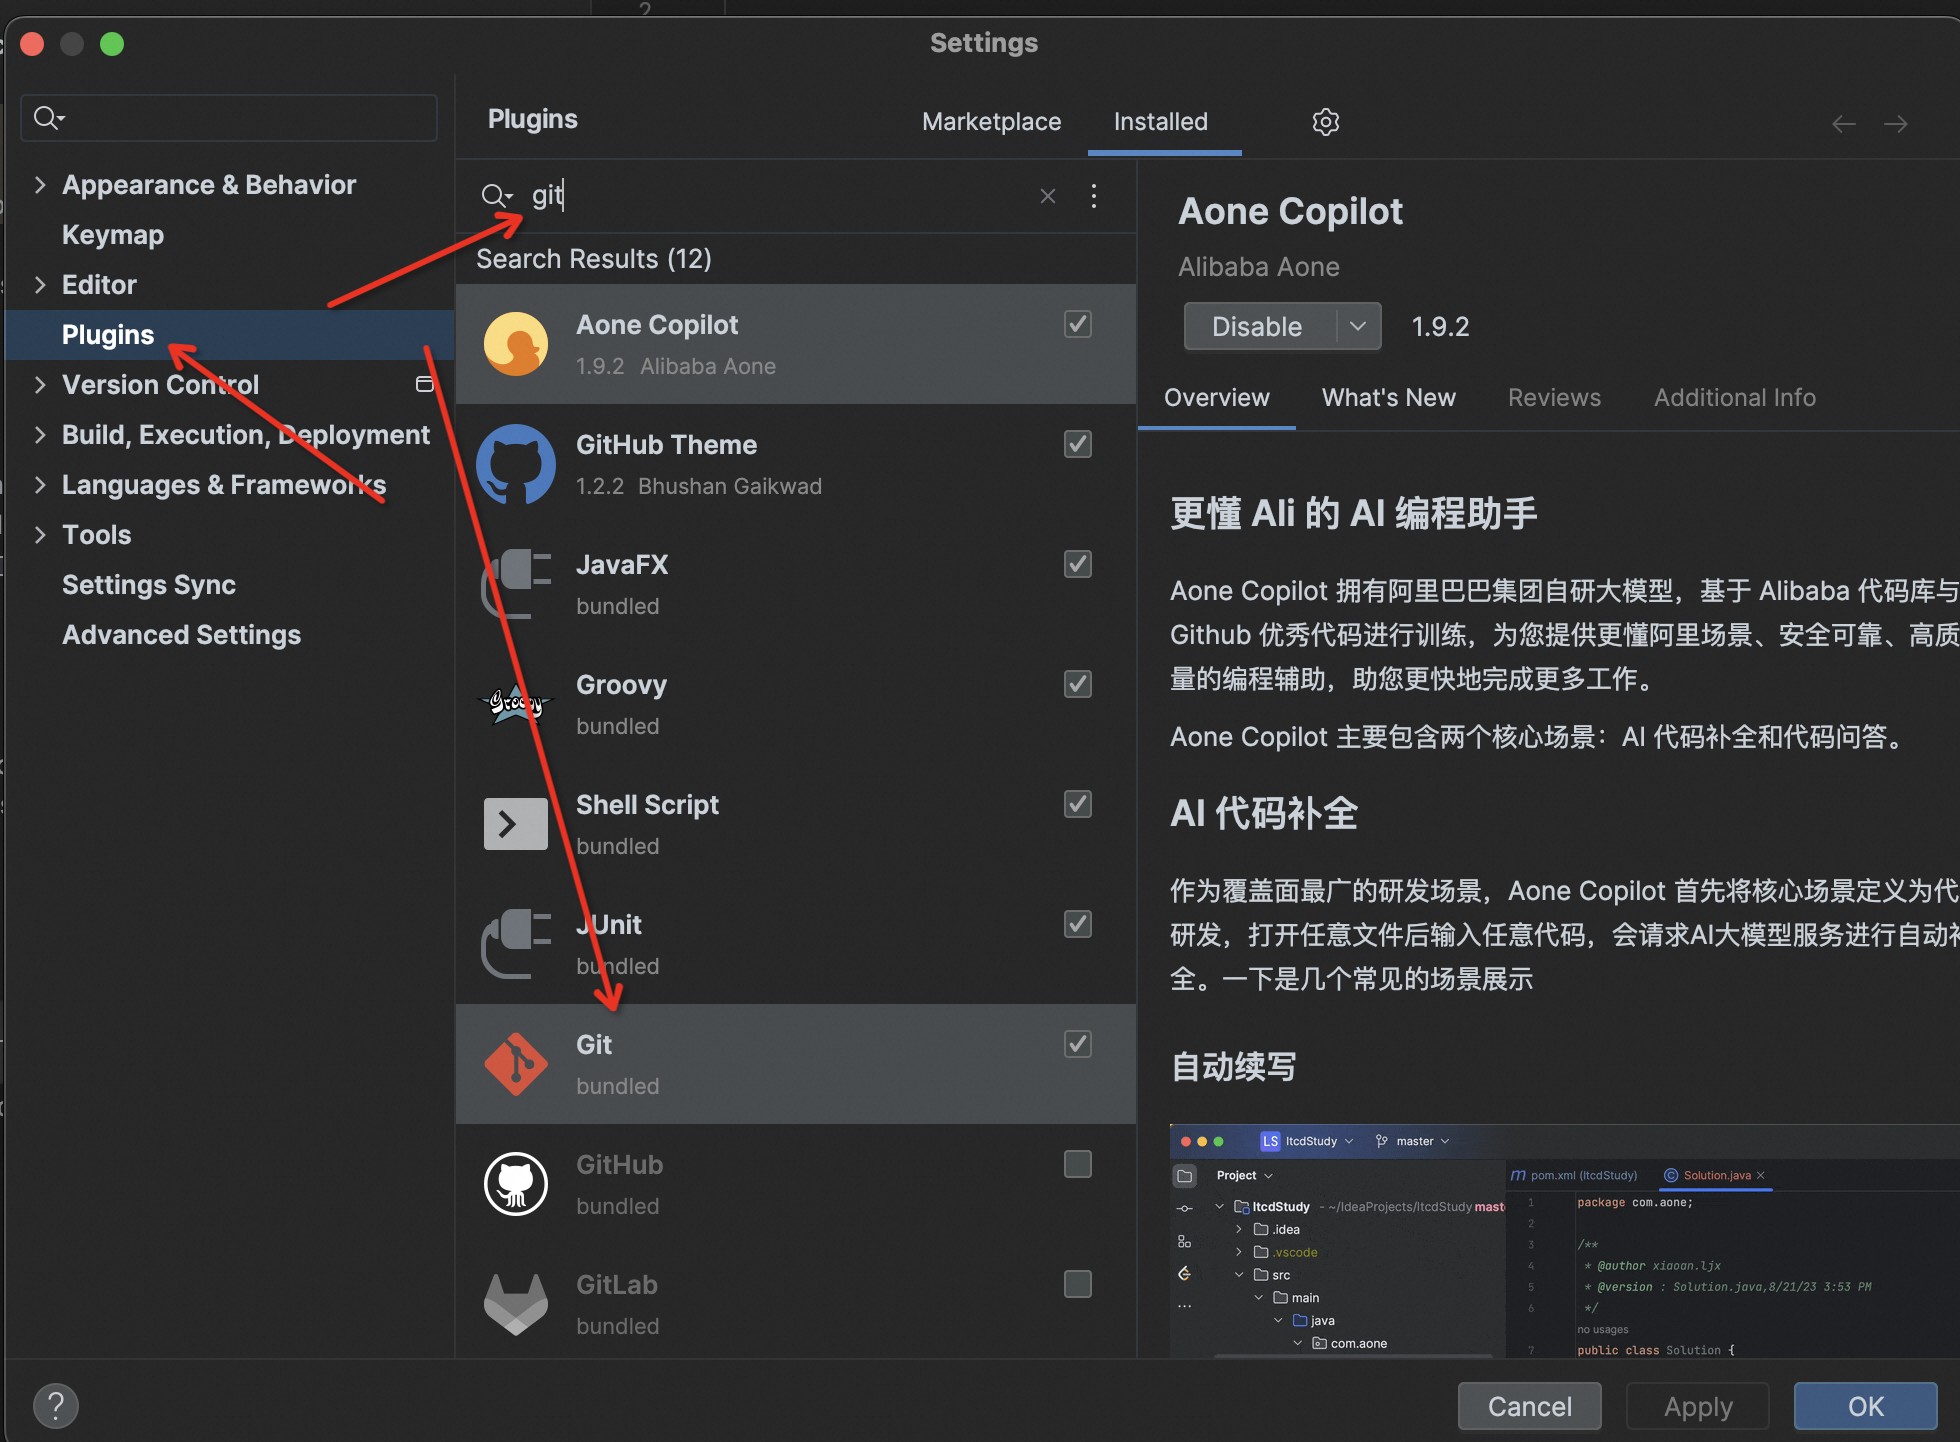
Task: Click the OK button
Action: [1864, 1406]
